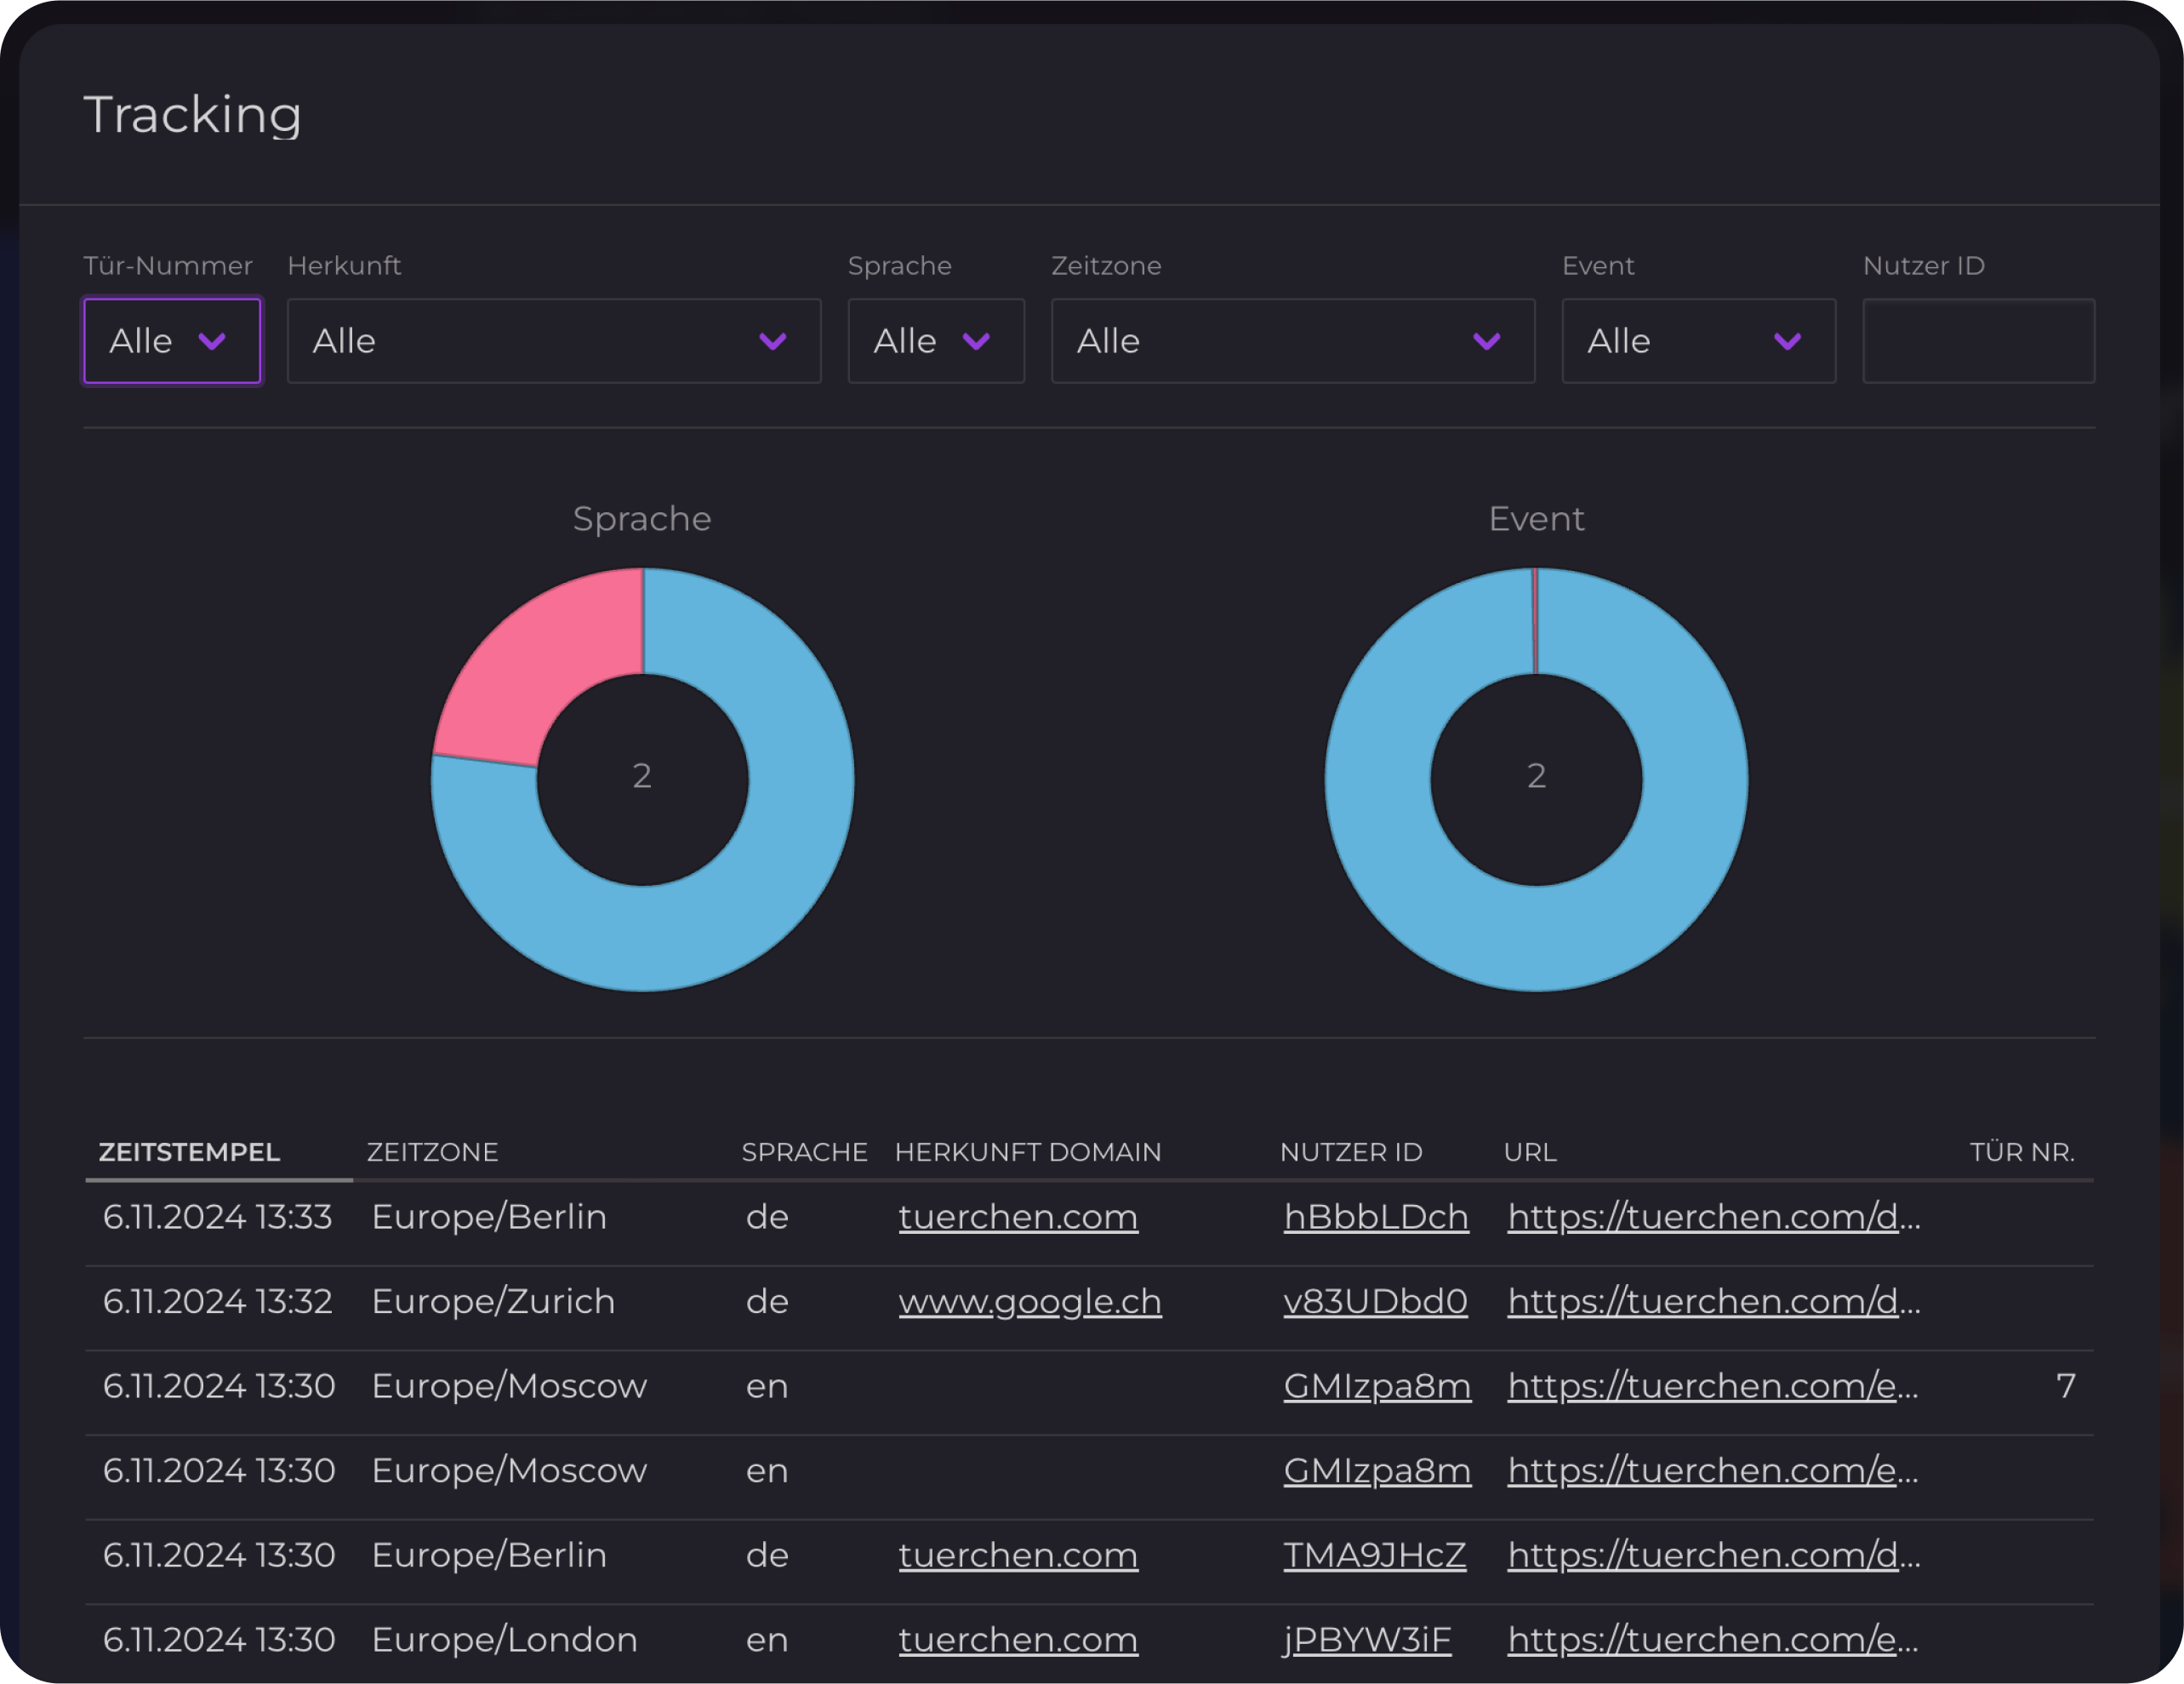Open the Tür-Nummer dropdown
The width and height of the screenshot is (2184, 1684).
[172, 341]
